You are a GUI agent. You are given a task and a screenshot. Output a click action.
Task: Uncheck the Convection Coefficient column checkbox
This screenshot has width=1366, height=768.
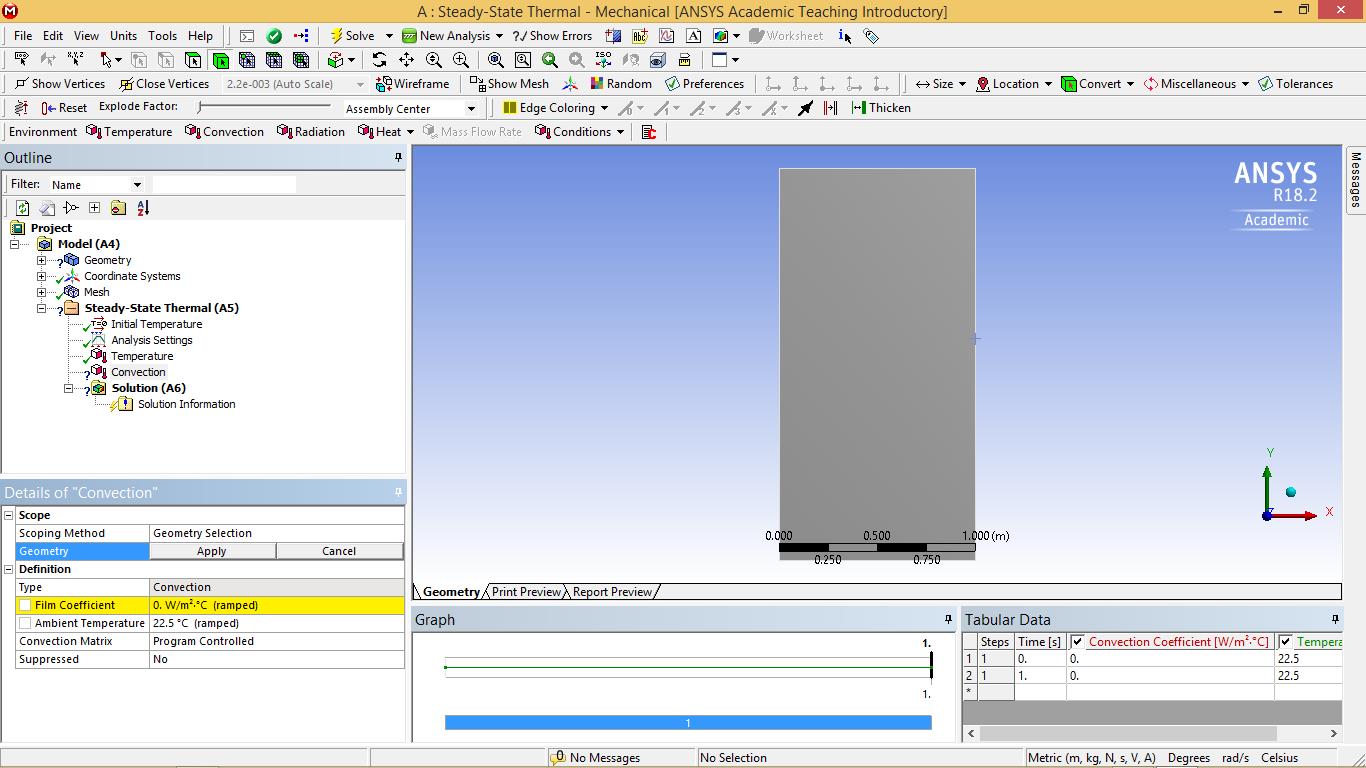click(1077, 642)
